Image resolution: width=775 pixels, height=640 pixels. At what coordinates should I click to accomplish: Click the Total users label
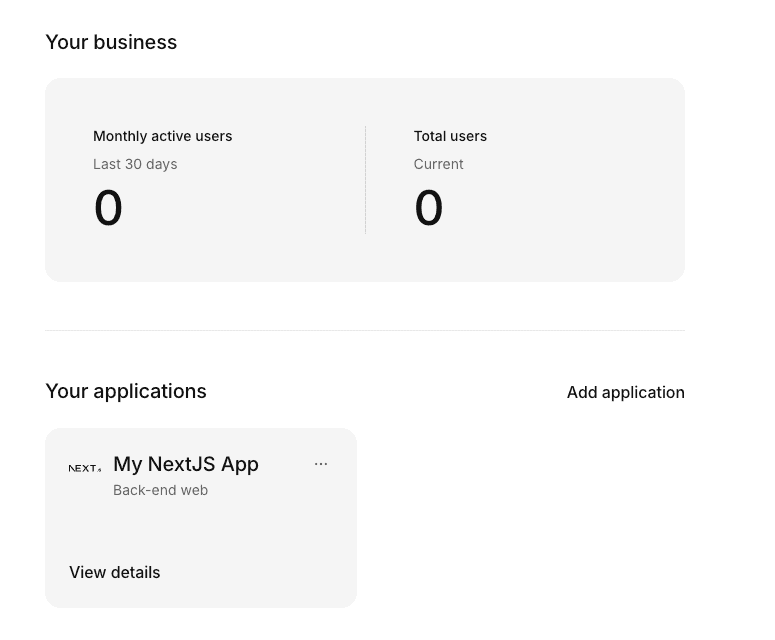(450, 136)
